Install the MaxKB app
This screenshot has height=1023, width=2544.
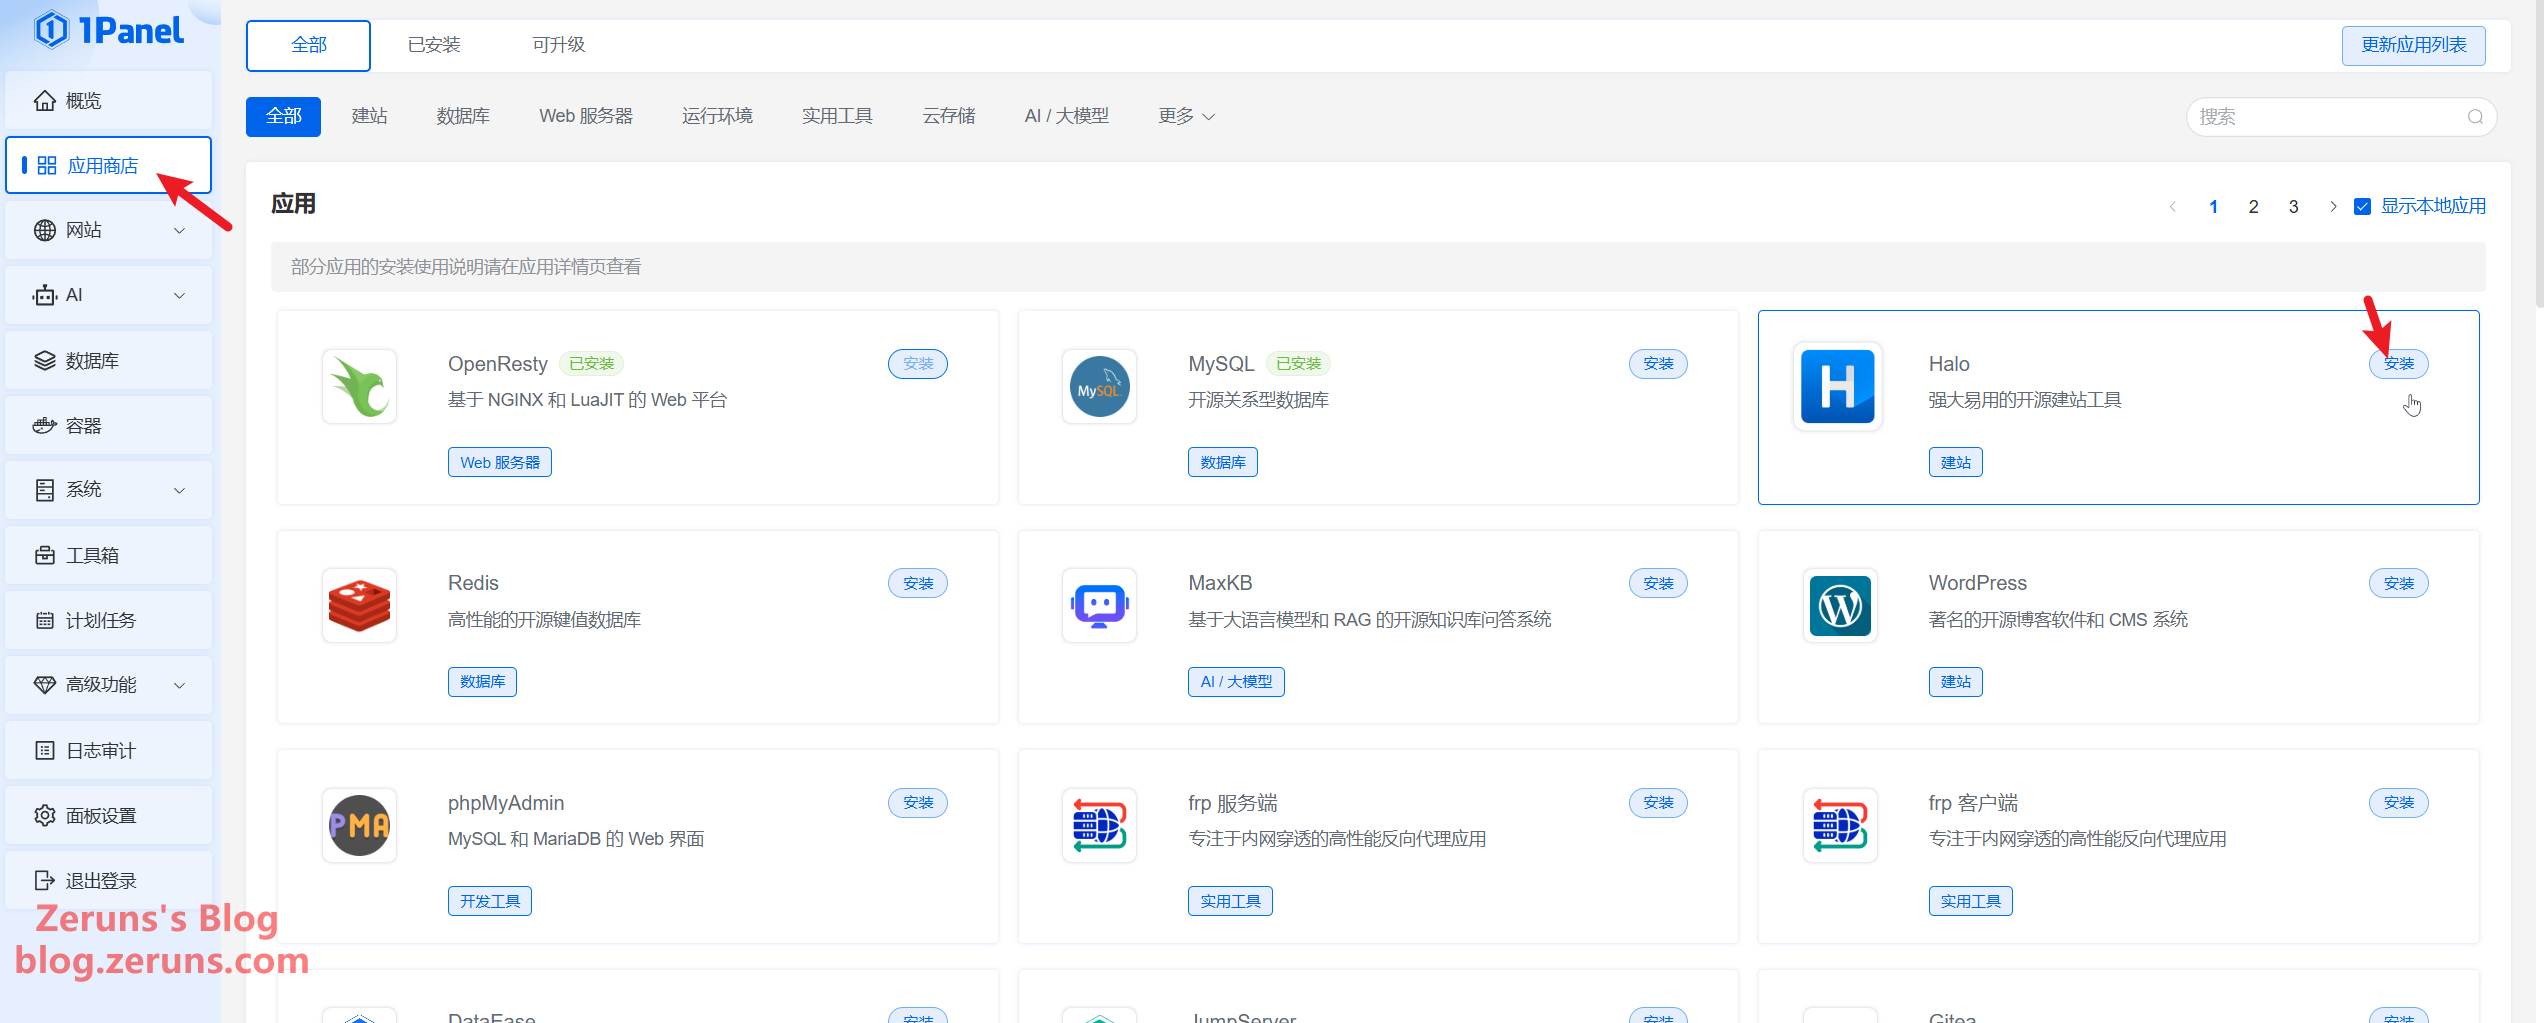pyautogui.click(x=1658, y=584)
